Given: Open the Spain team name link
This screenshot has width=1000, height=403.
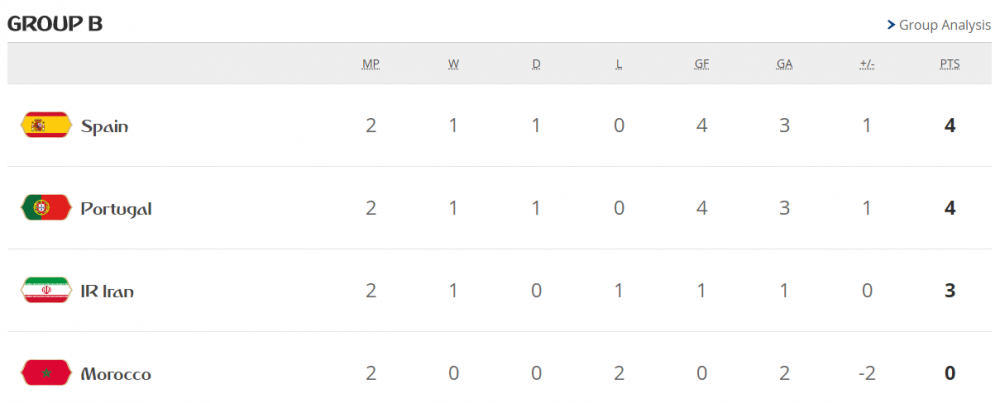Looking at the screenshot, I should (104, 126).
